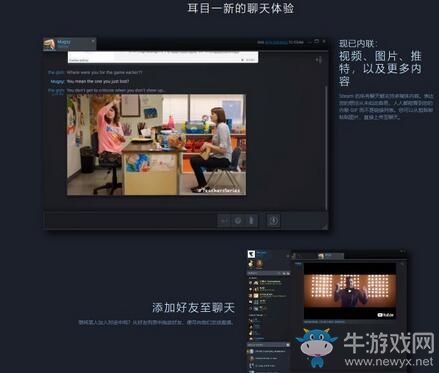Click the link text below the YouTube video
This screenshot has width=439, height=373.
point(324,322)
